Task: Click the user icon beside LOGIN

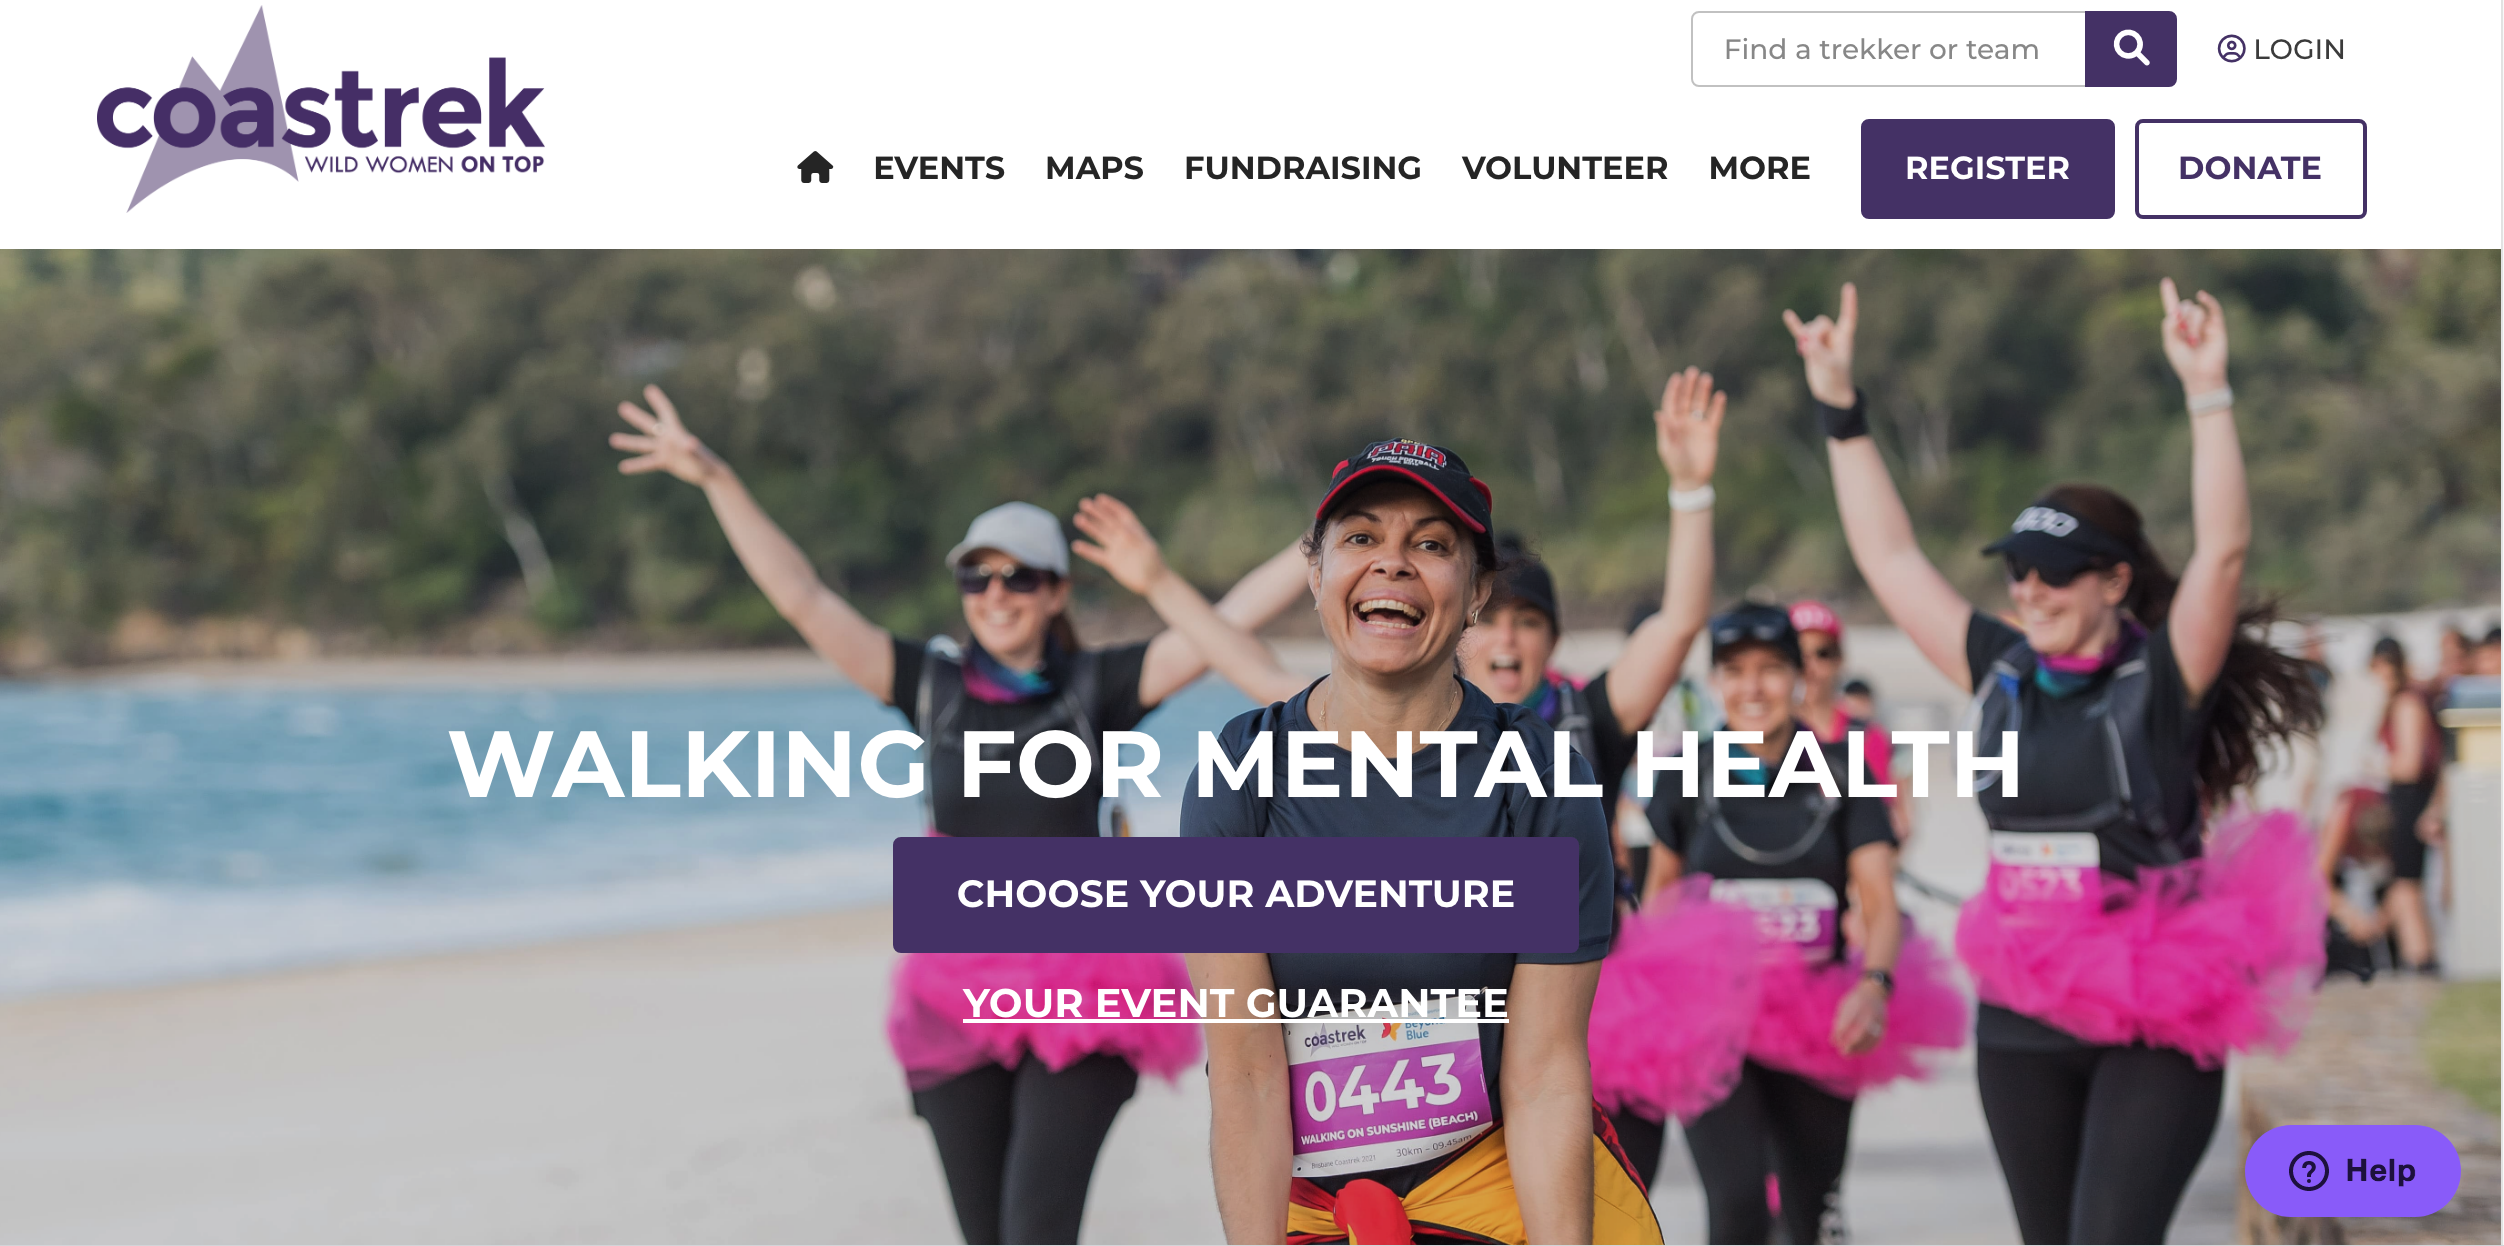Action: (x=2231, y=49)
